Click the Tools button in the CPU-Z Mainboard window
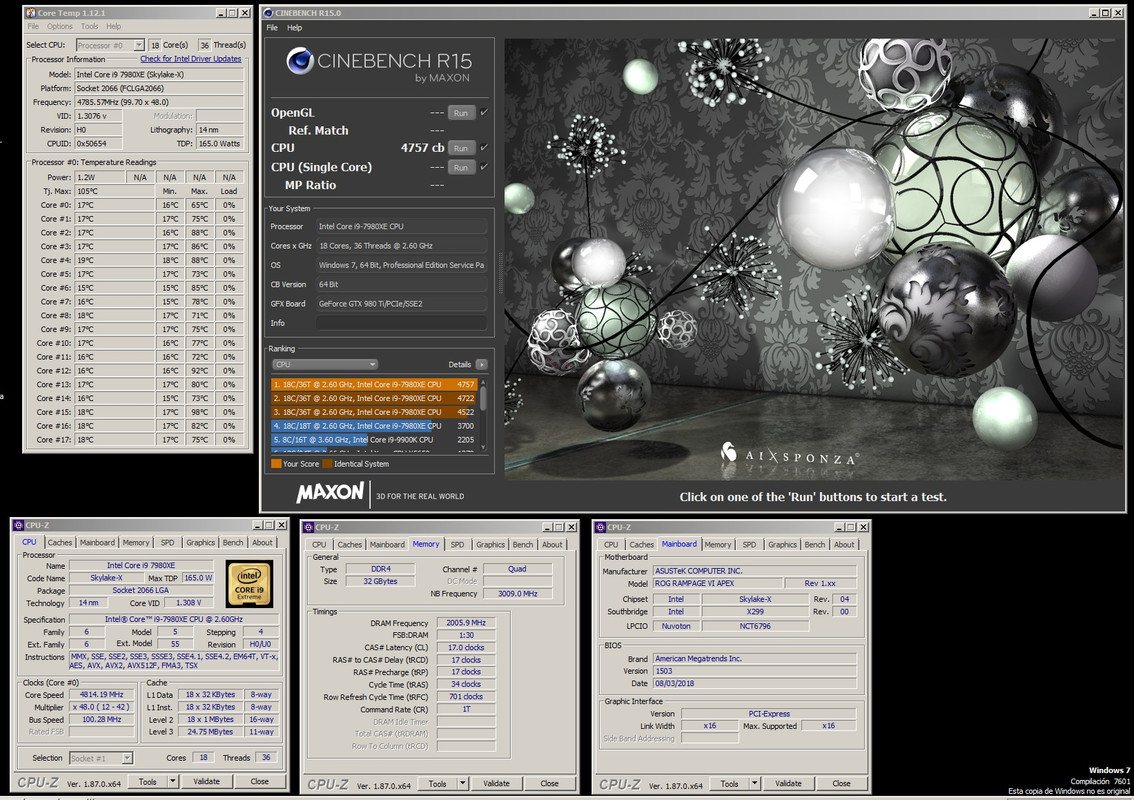 (x=729, y=783)
